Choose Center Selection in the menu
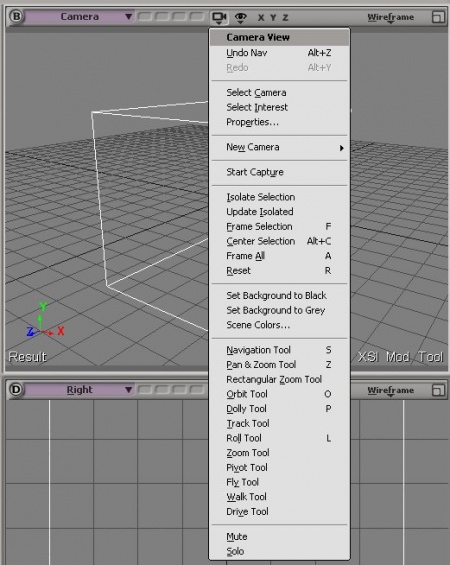This screenshot has height=565, width=450. coord(279,241)
